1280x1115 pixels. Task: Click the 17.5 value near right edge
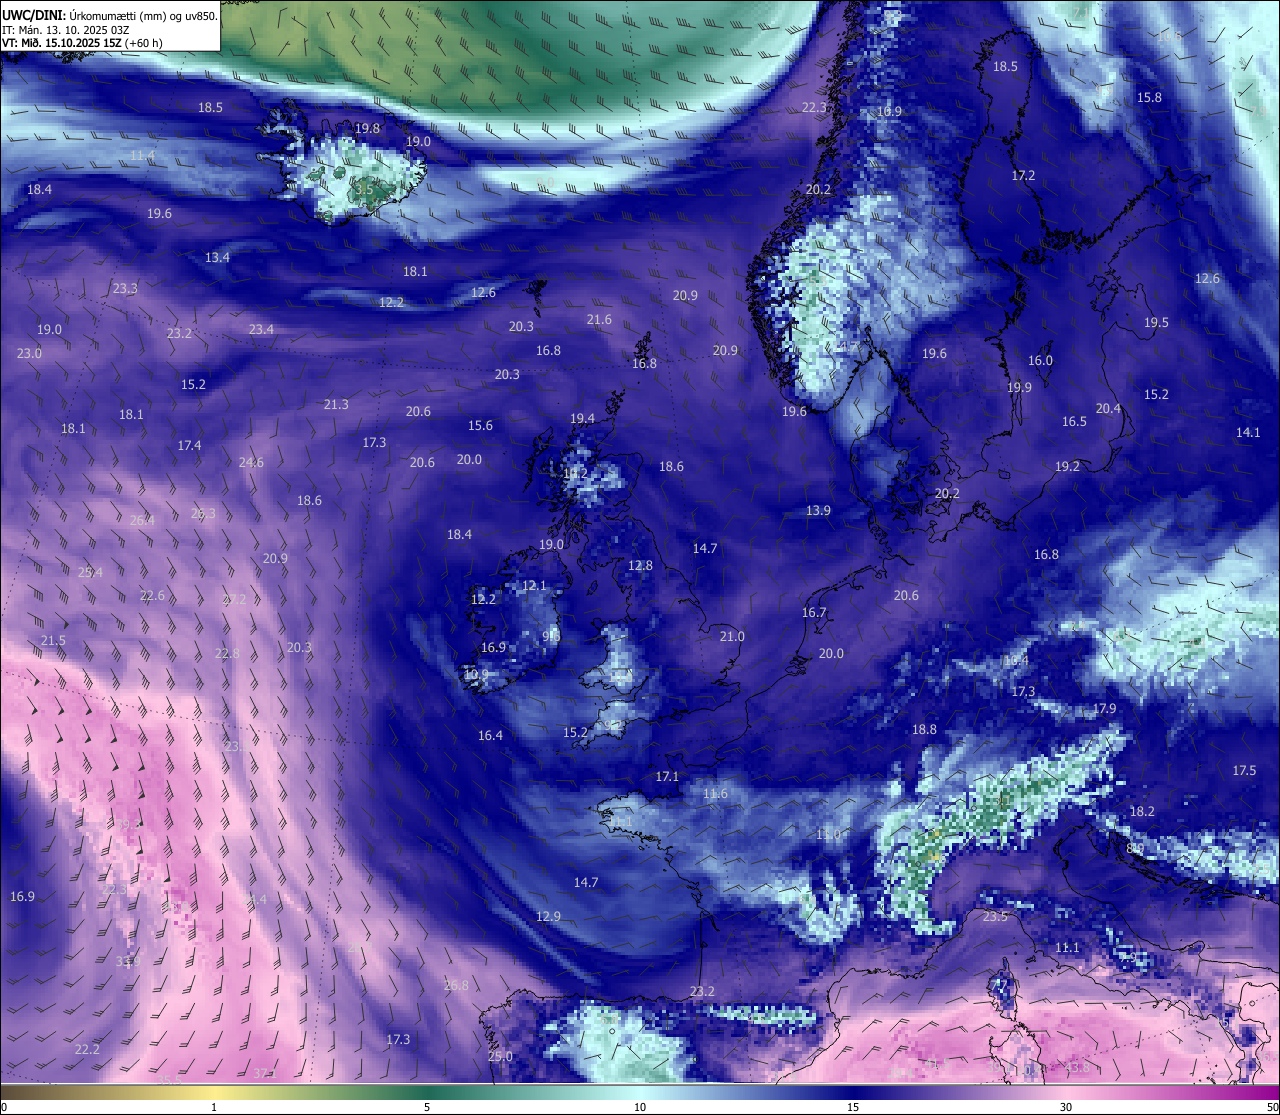click(x=1244, y=771)
